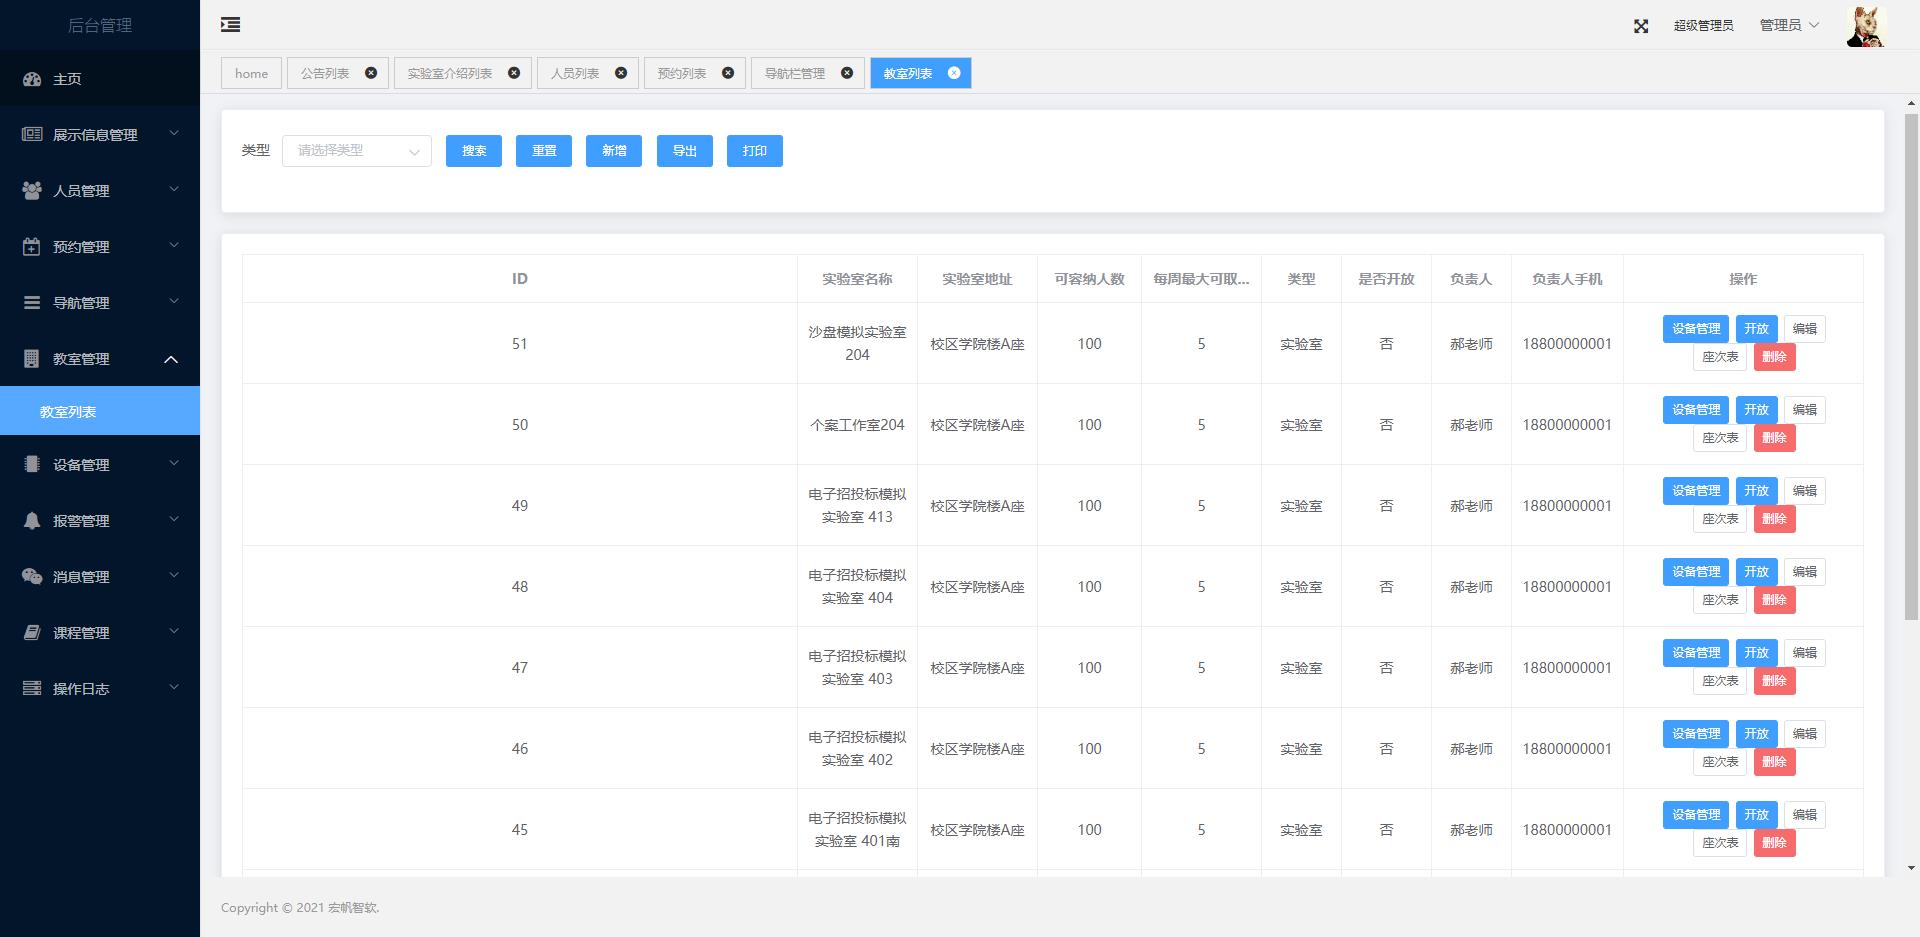Click the 打印 button
The width and height of the screenshot is (1920, 937).
coord(755,151)
